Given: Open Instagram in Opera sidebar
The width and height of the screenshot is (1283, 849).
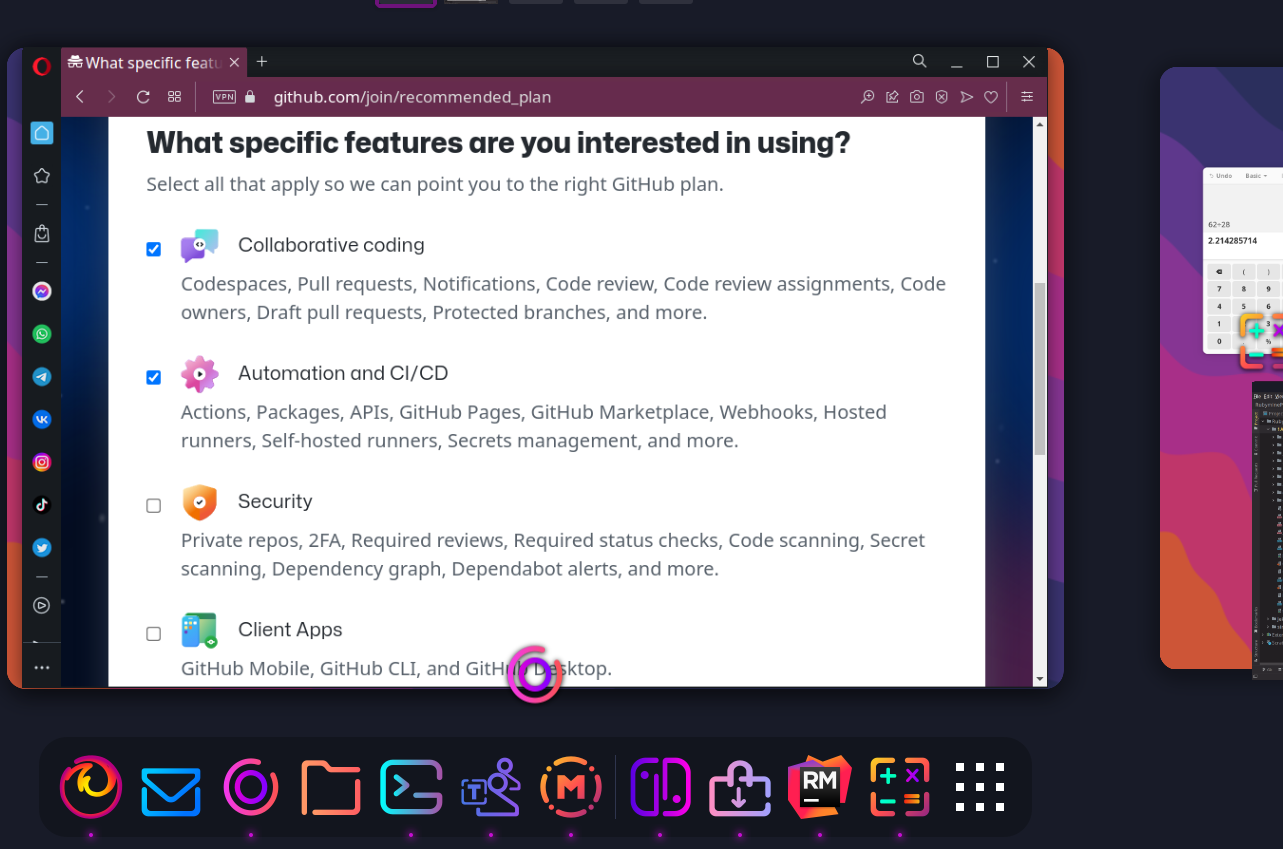Looking at the screenshot, I should click(41, 462).
